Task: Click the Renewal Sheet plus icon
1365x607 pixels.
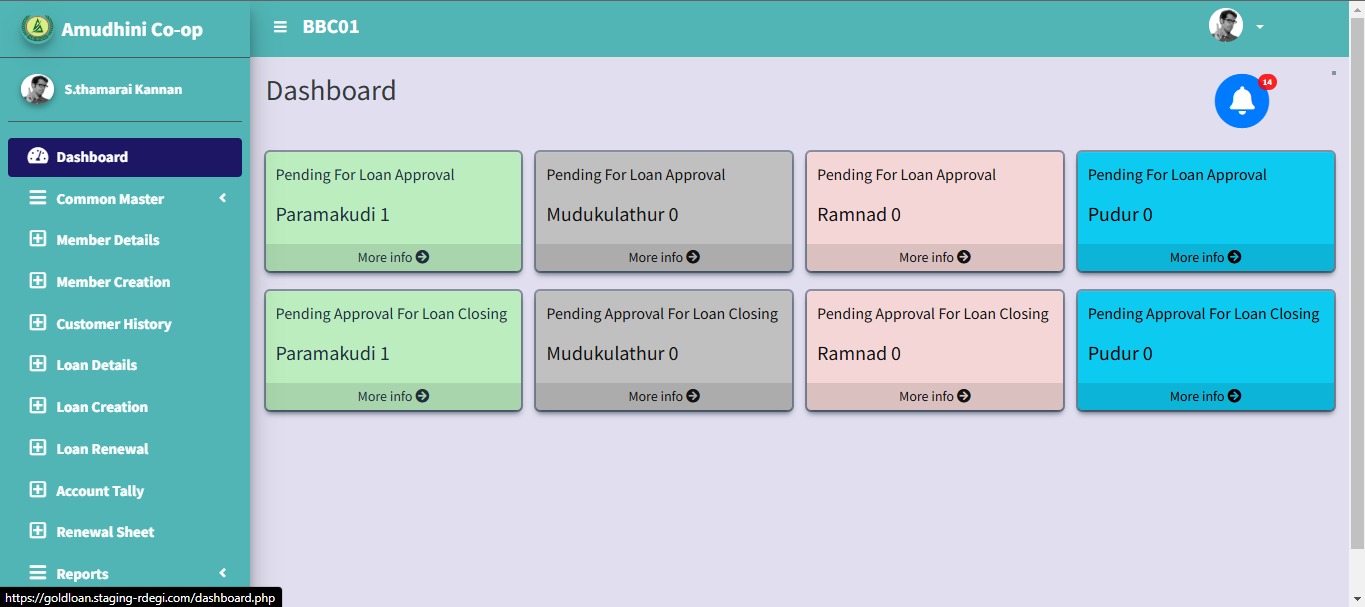Action: [x=38, y=531]
